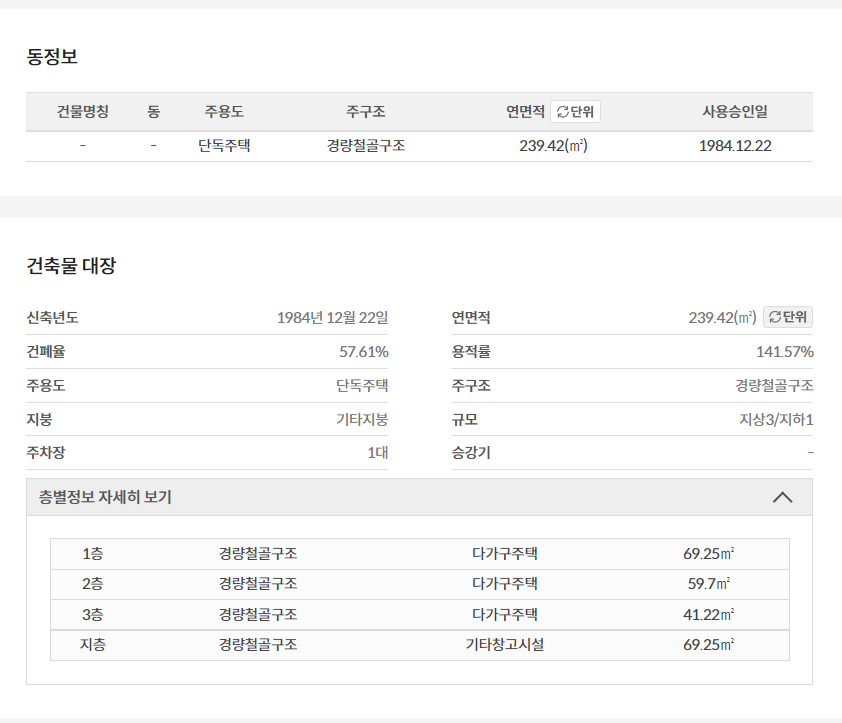Click the 1984년 12월 22일 value
842x723 pixels.
[x=332, y=317]
